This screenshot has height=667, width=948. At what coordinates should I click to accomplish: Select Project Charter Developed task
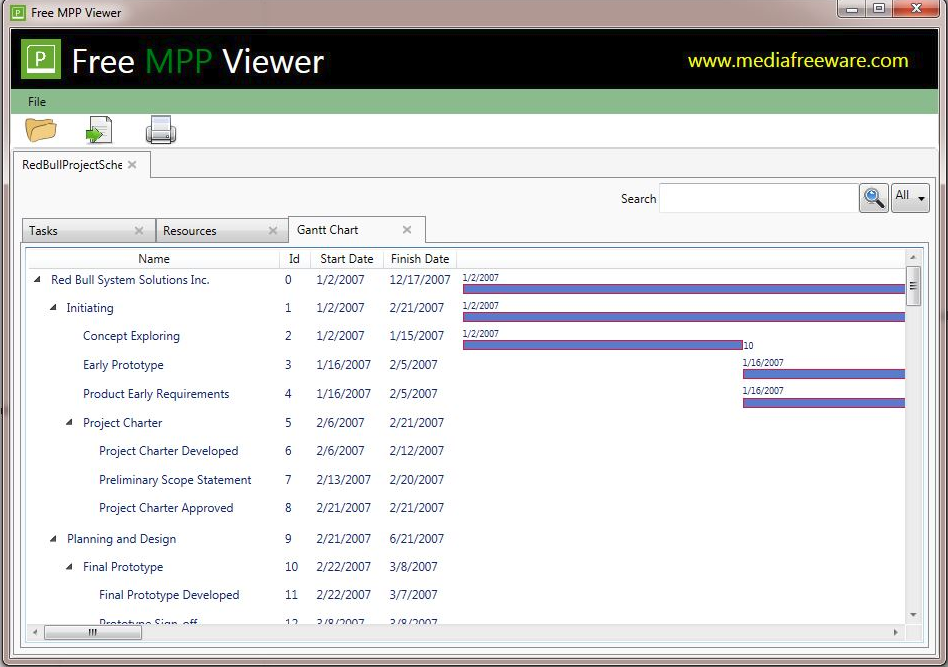(169, 451)
